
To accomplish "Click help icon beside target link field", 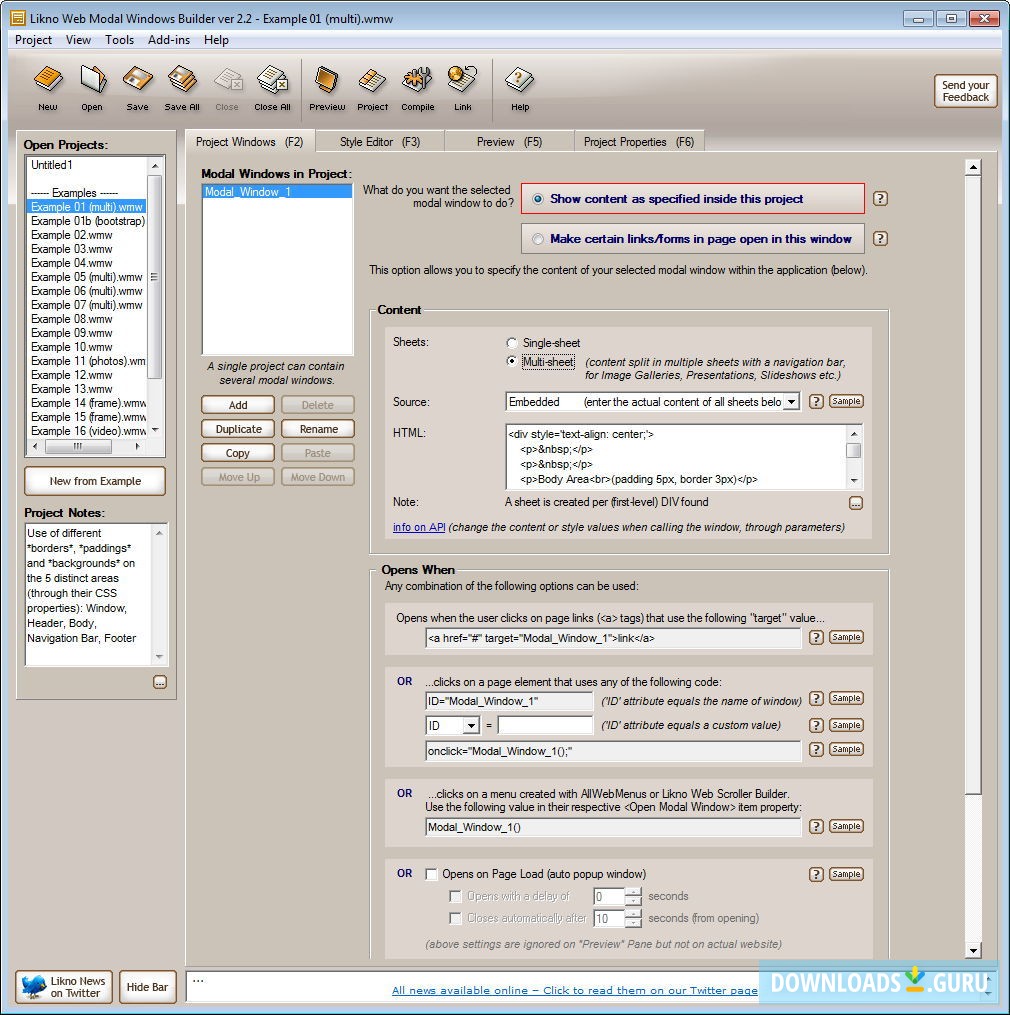I will coord(816,638).
